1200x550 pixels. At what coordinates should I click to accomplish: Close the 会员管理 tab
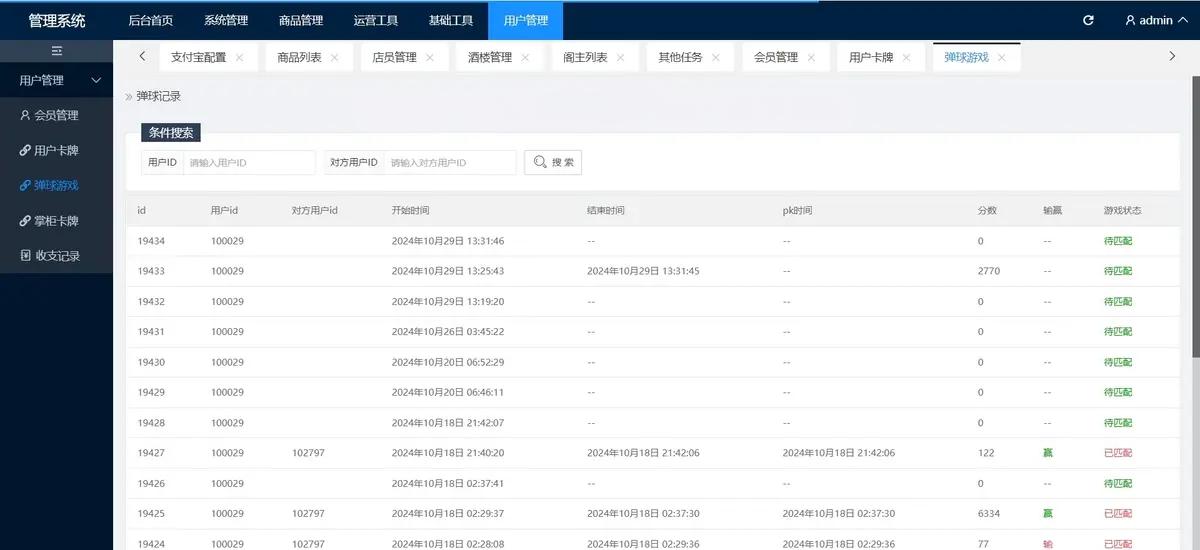coord(811,58)
